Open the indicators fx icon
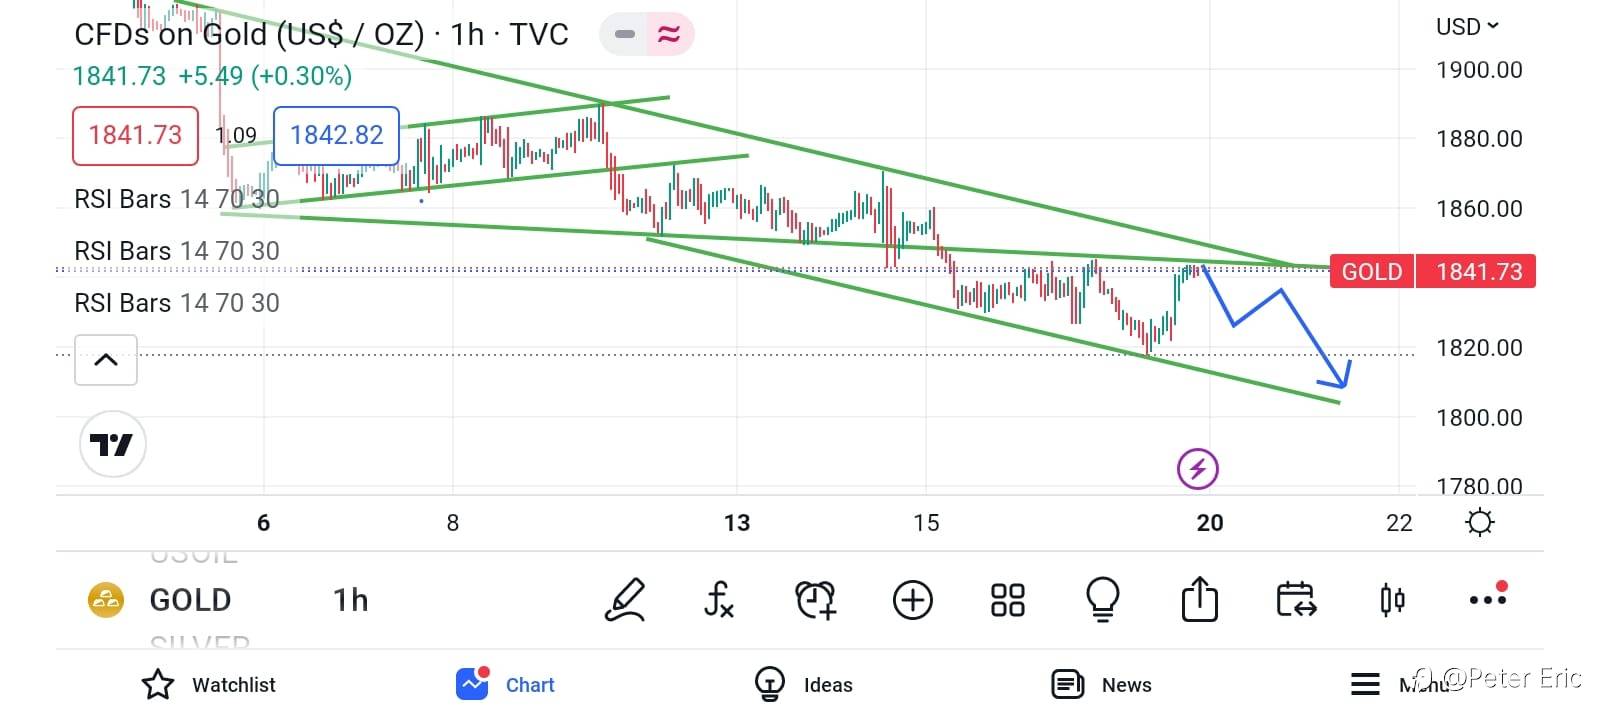 (x=719, y=600)
